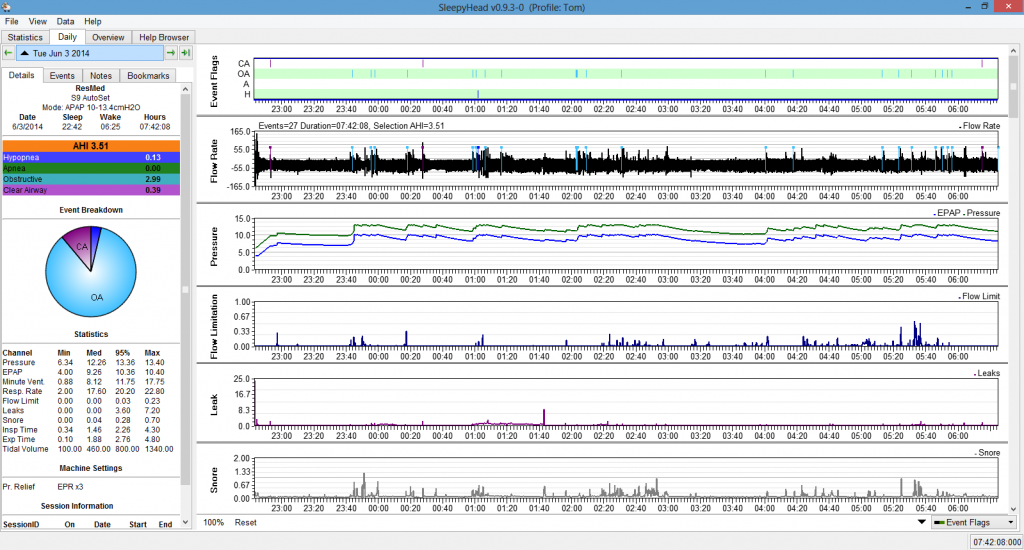Open the Event Flags graph dropdown
This screenshot has width=1024, height=550.
pyautogui.click(x=974, y=522)
